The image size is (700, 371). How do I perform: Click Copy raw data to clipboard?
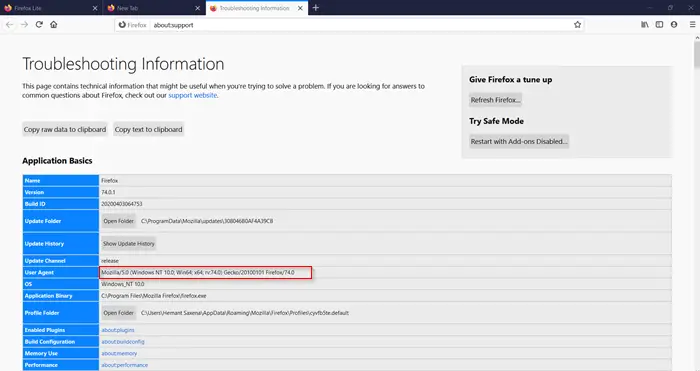click(65, 129)
